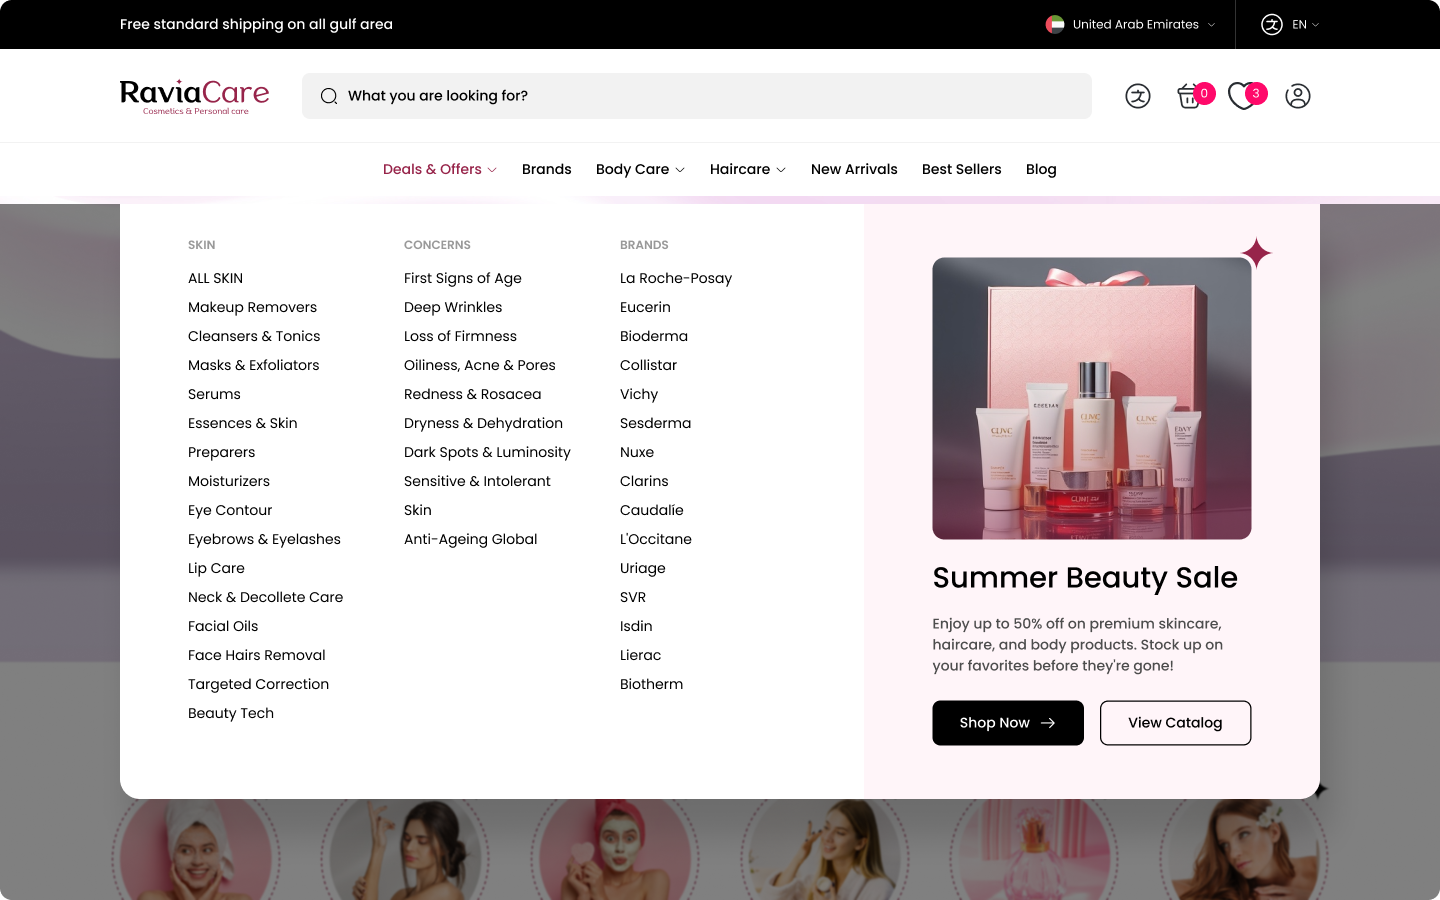Select Cleansers & Tonics skin category

point(254,336)
